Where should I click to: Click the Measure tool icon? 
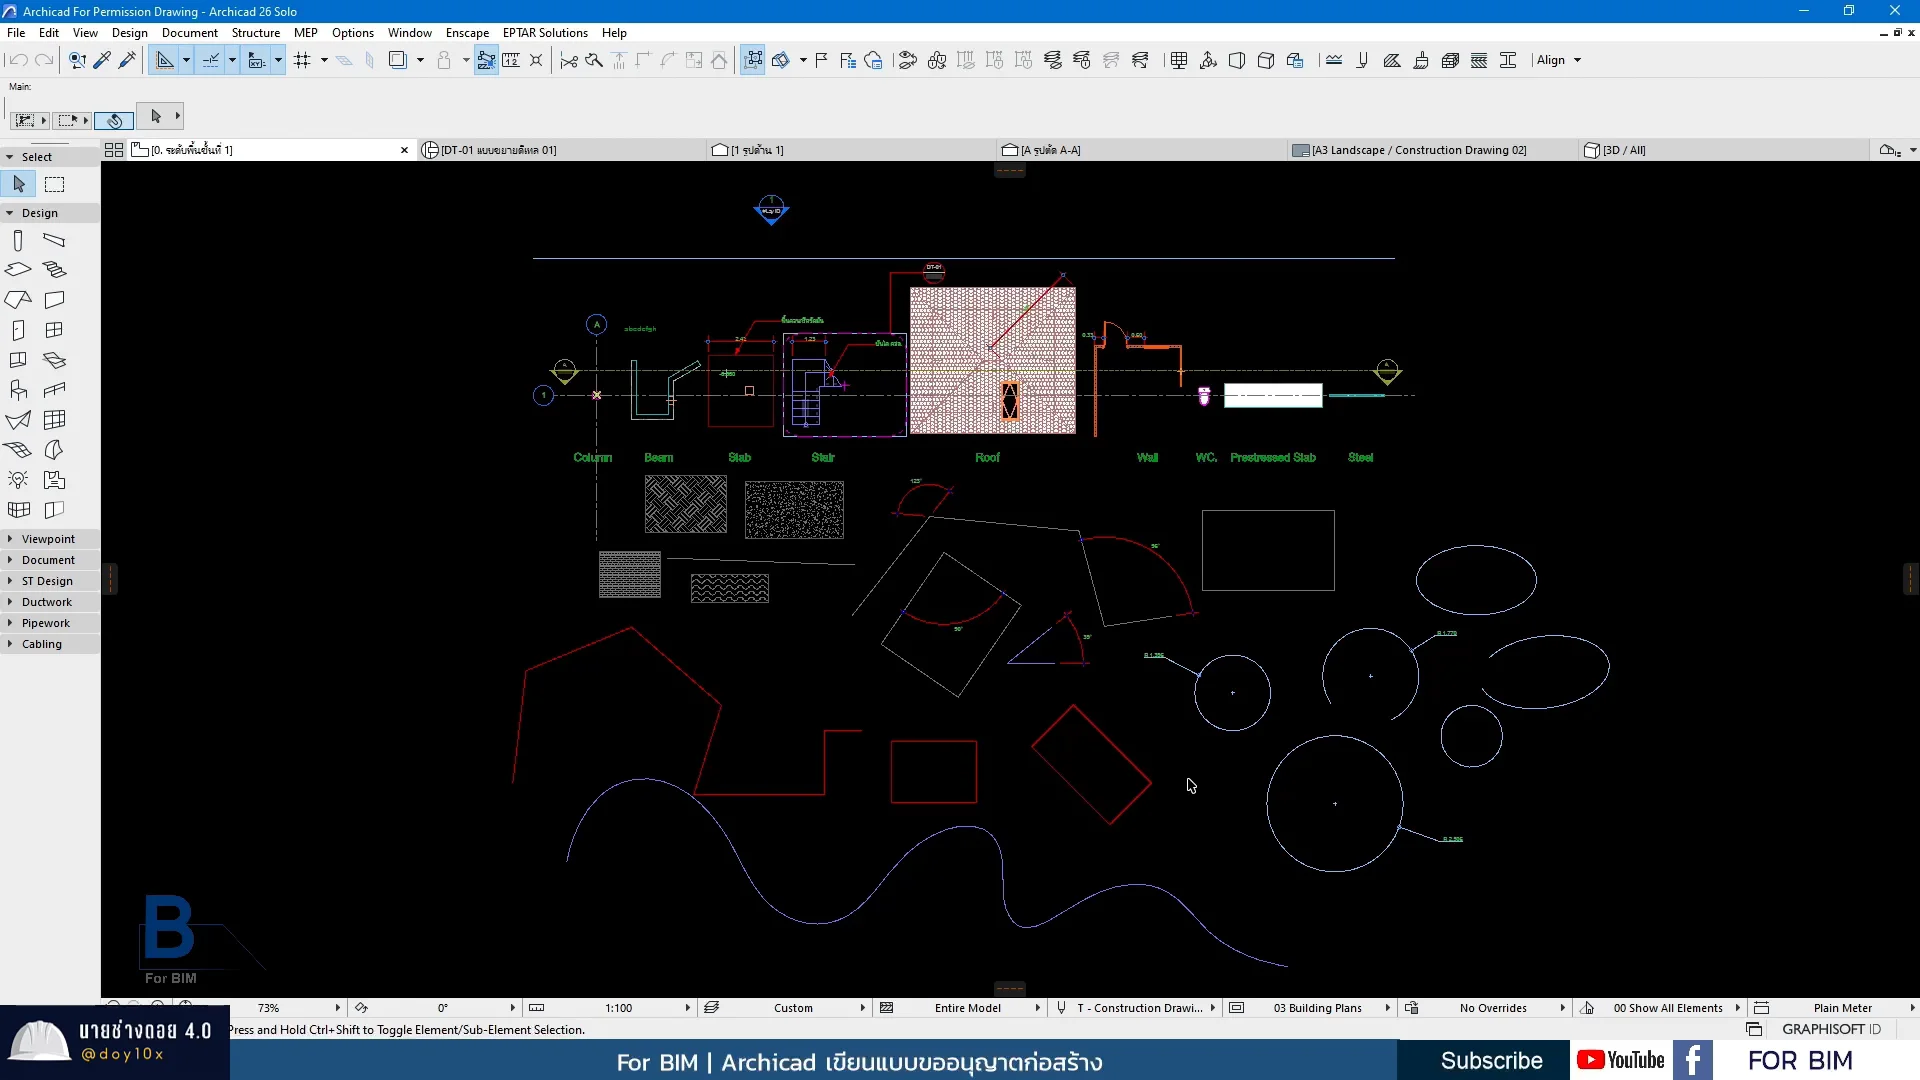pyautogui.click(x=511, y=60)
